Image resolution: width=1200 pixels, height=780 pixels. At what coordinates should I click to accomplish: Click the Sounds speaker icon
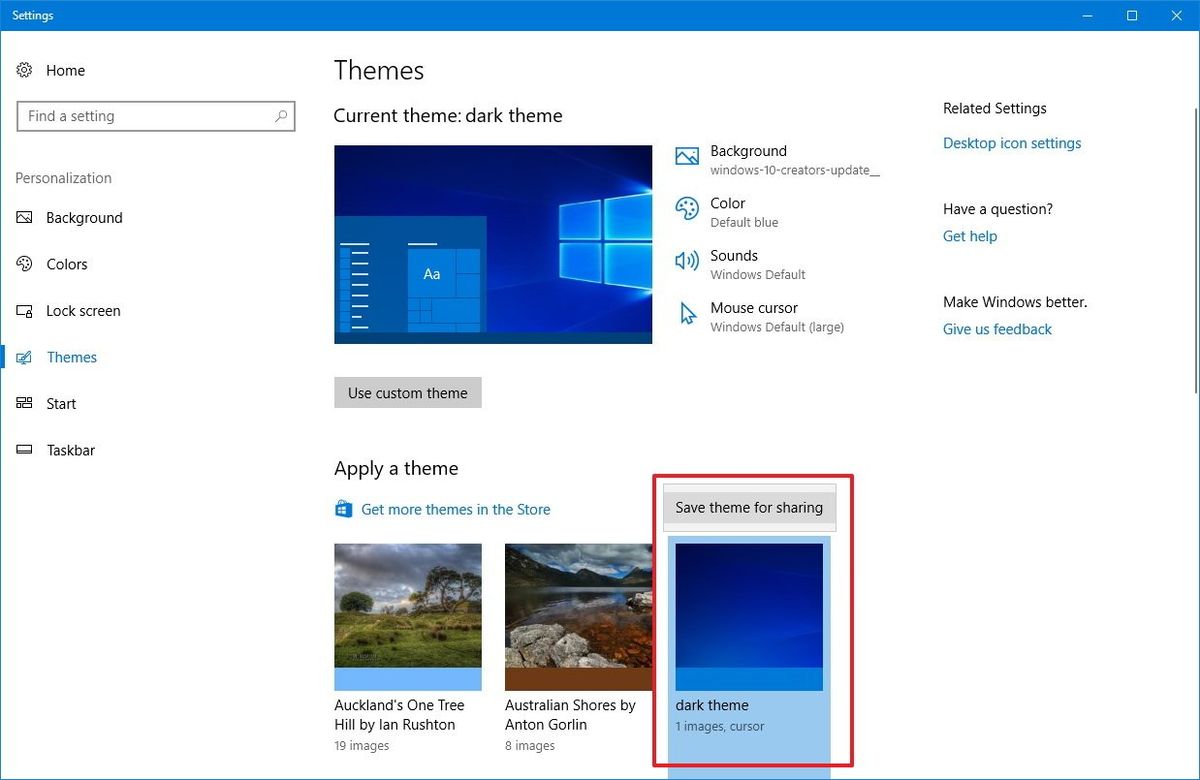pyautogui.click(x=686, y=261)
